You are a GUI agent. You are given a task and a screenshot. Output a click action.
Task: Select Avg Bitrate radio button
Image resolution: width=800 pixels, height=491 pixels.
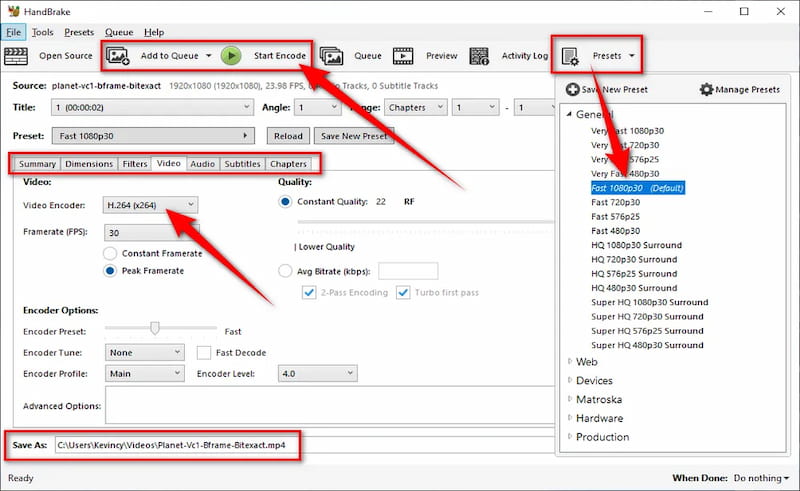pyautogui.click(x=285, y=271)
